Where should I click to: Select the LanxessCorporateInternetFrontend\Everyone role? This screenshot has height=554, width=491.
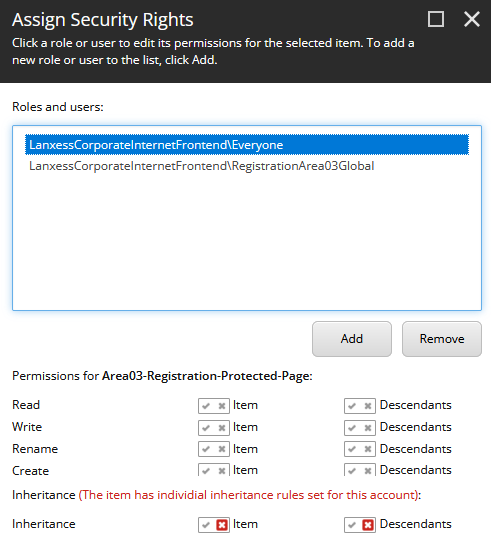point(247,145)
